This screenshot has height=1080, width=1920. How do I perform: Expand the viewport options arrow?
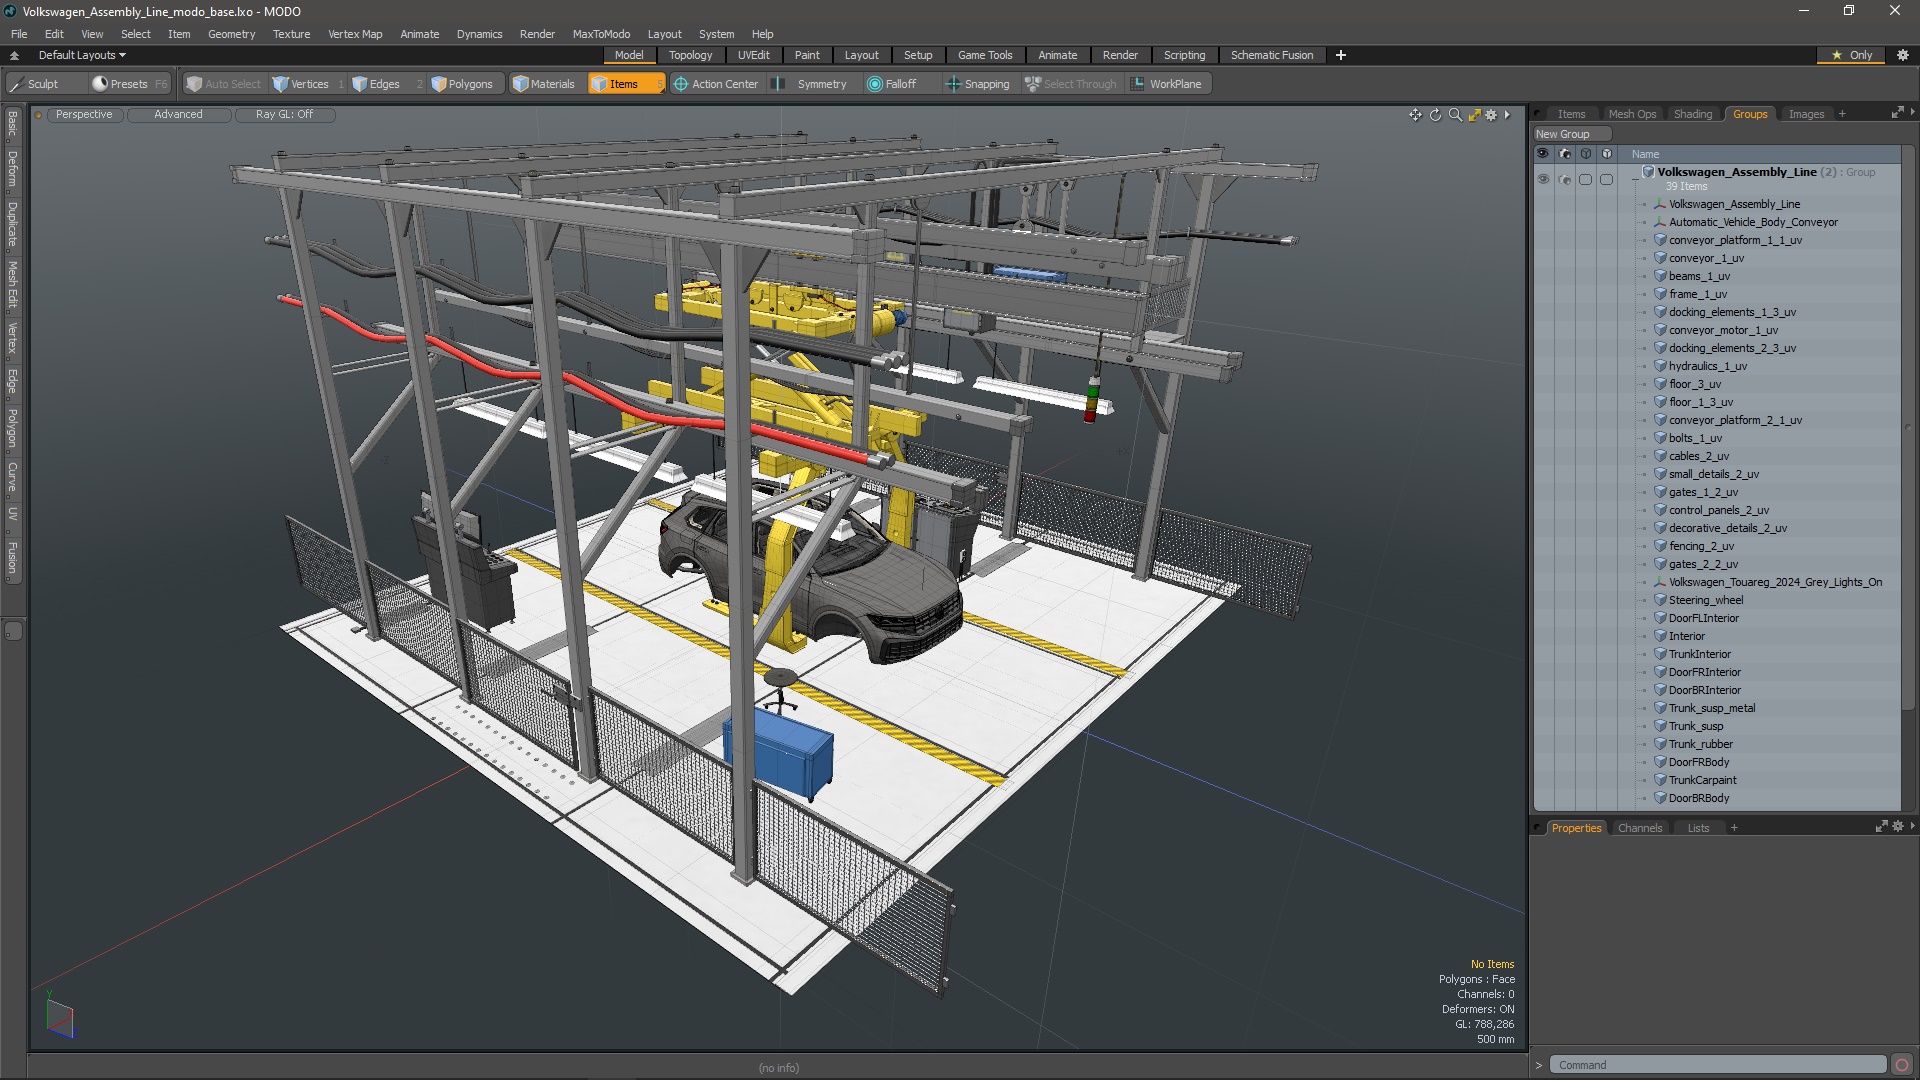pos(1507,115)
